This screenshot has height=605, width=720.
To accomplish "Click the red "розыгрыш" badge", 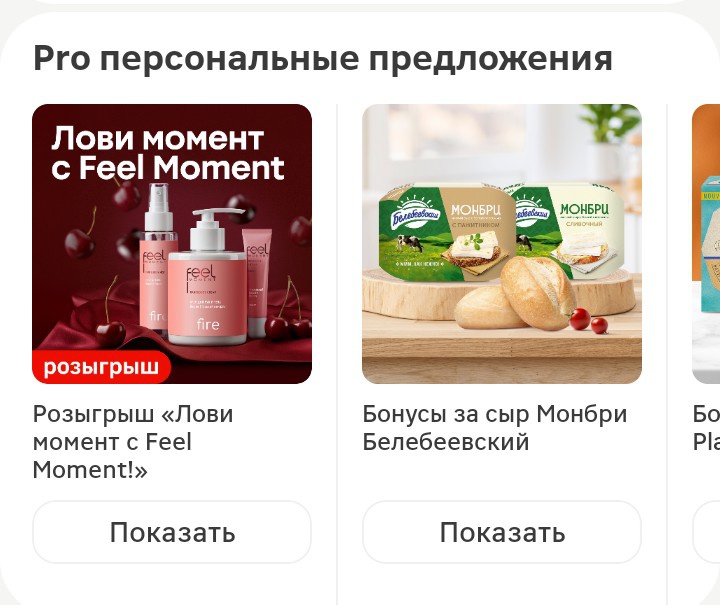I will [x=101, y=367].
